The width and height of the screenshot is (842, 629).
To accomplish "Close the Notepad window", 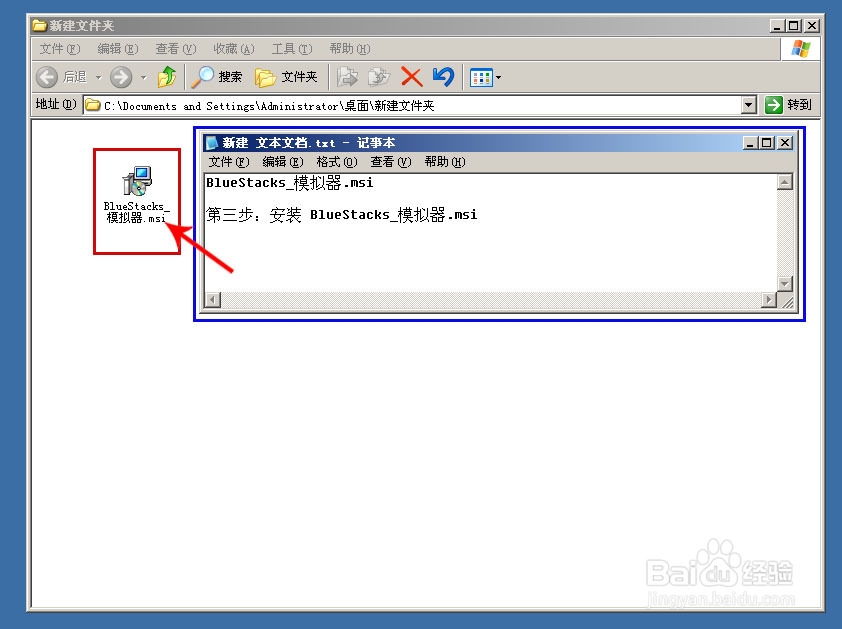I will pyautogui.click(x=785, y=143).
